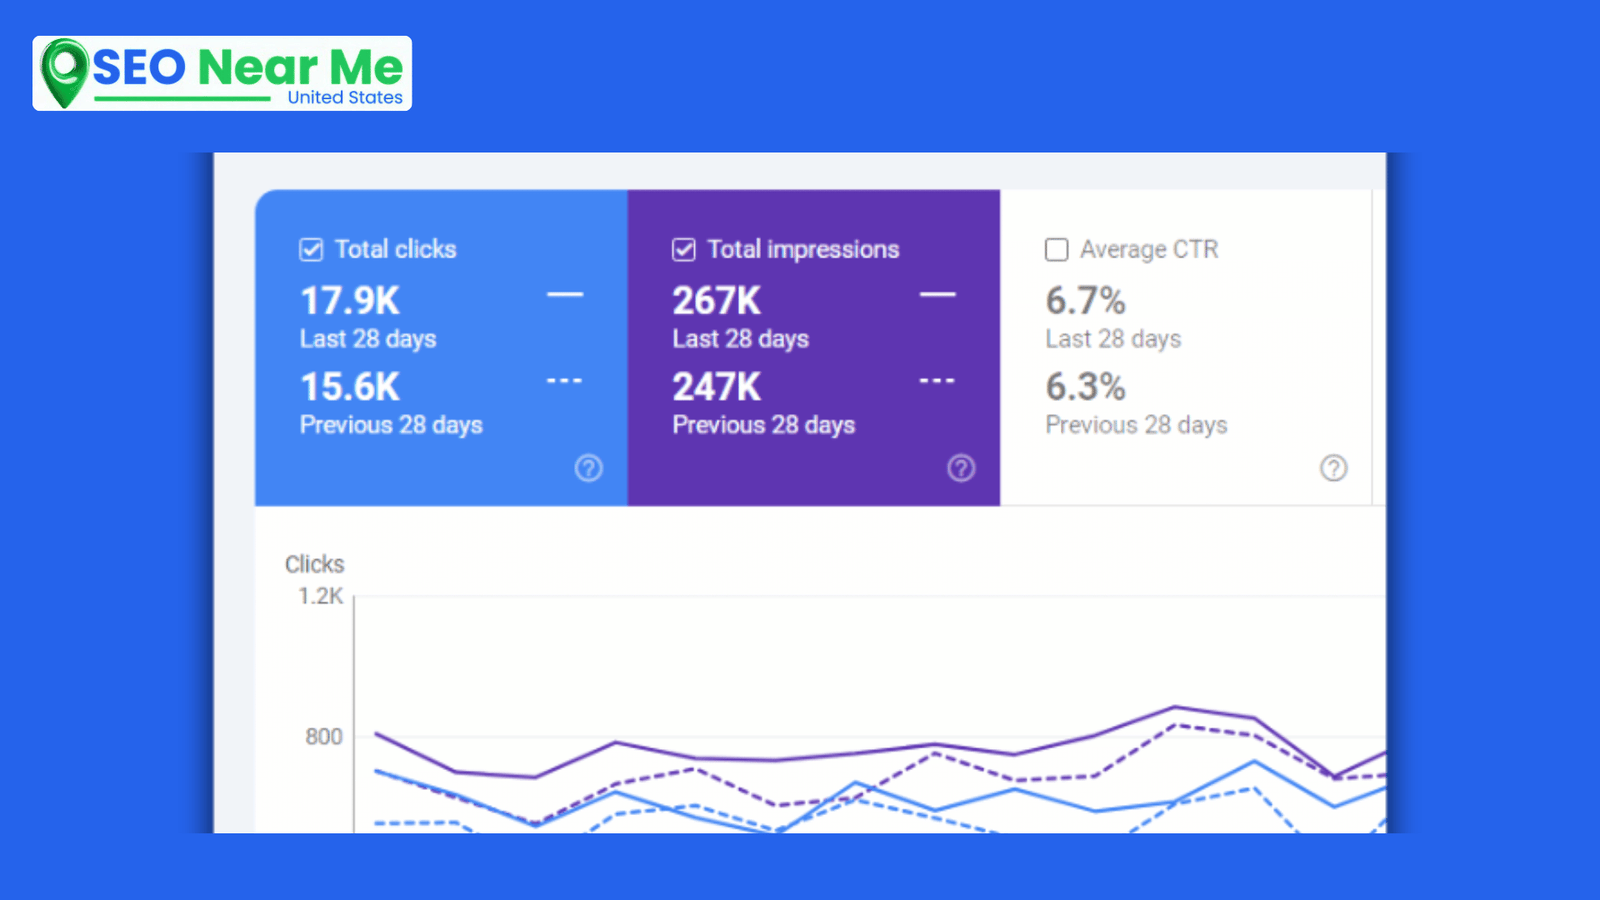
Task: Click the 1.2K y-axis label
Action: click(320, 596)
